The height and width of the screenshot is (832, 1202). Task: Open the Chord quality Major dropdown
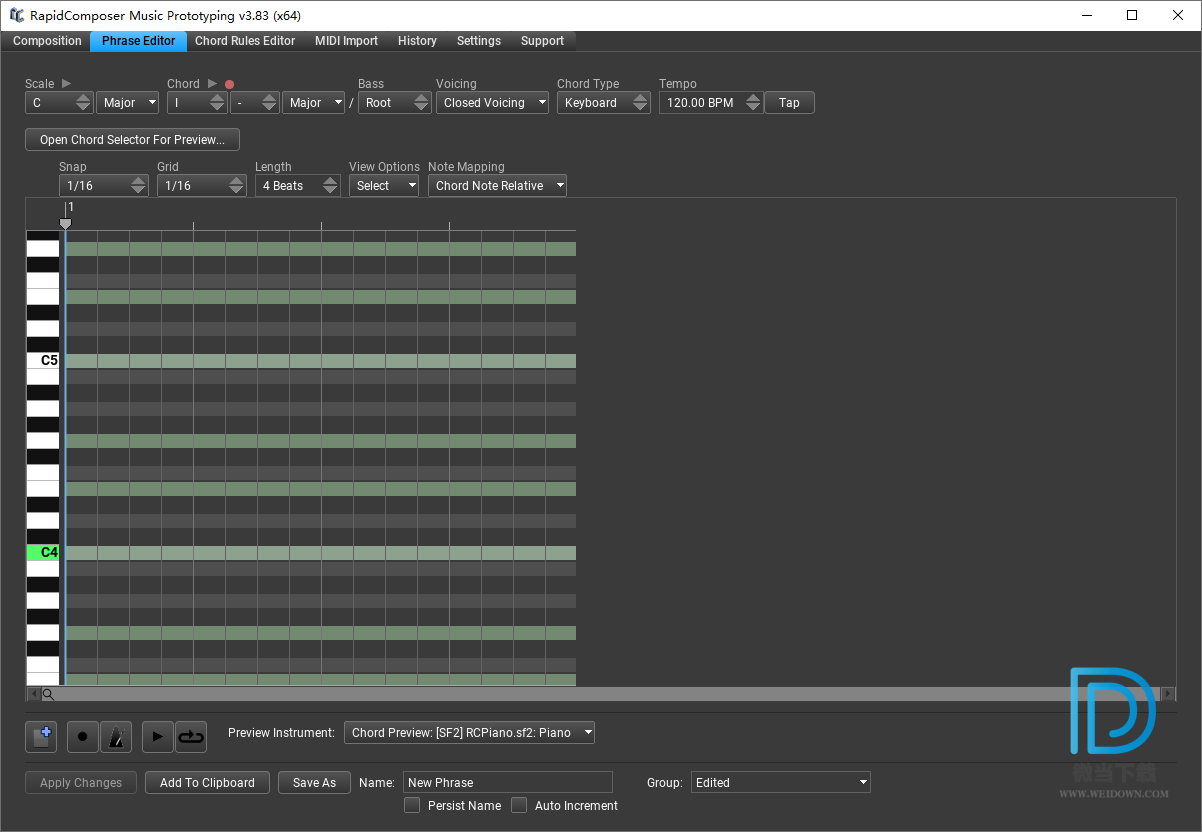(x=314, y=103)
